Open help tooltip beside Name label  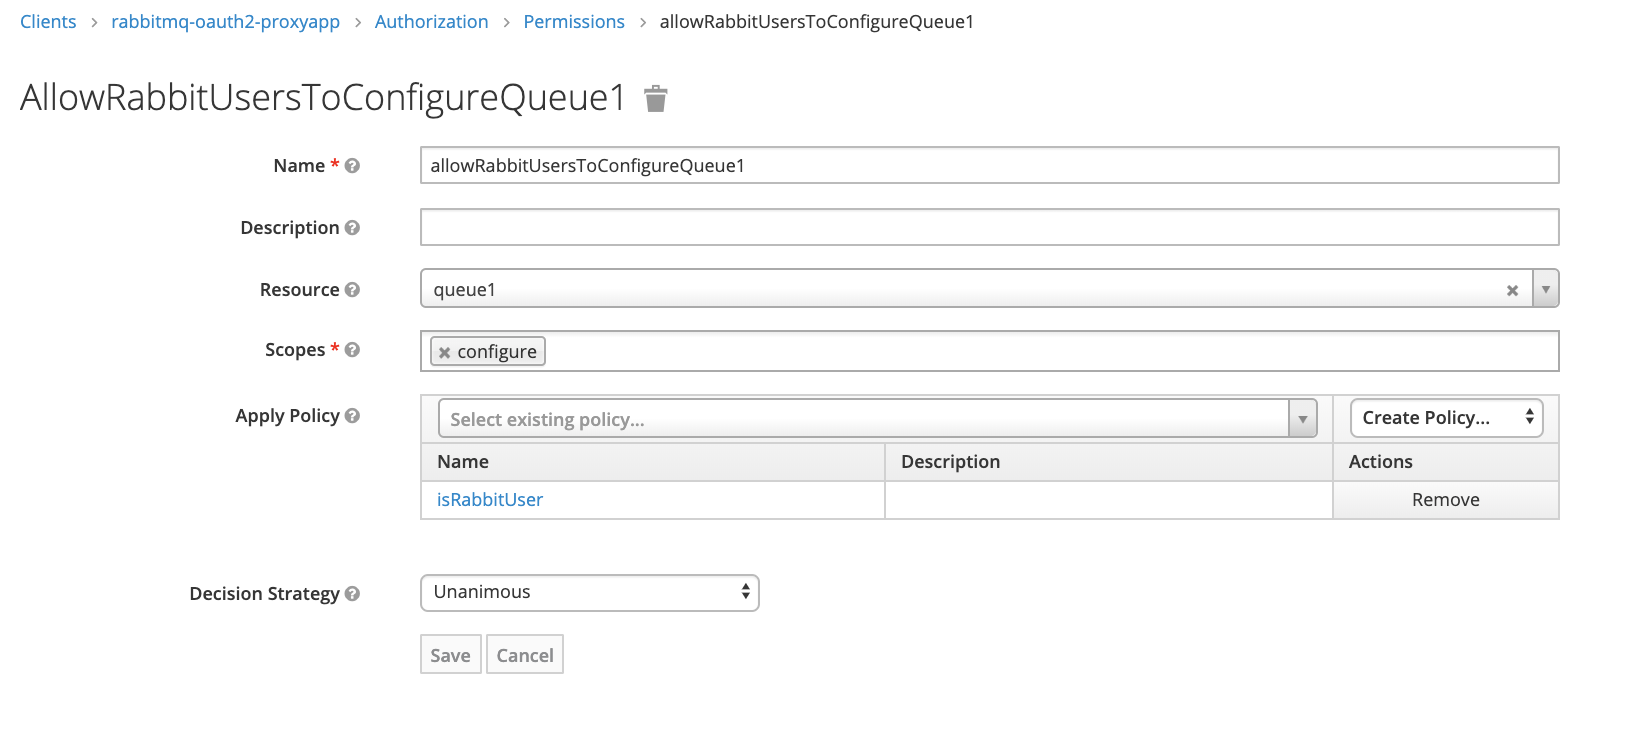[x=352, y=166]
